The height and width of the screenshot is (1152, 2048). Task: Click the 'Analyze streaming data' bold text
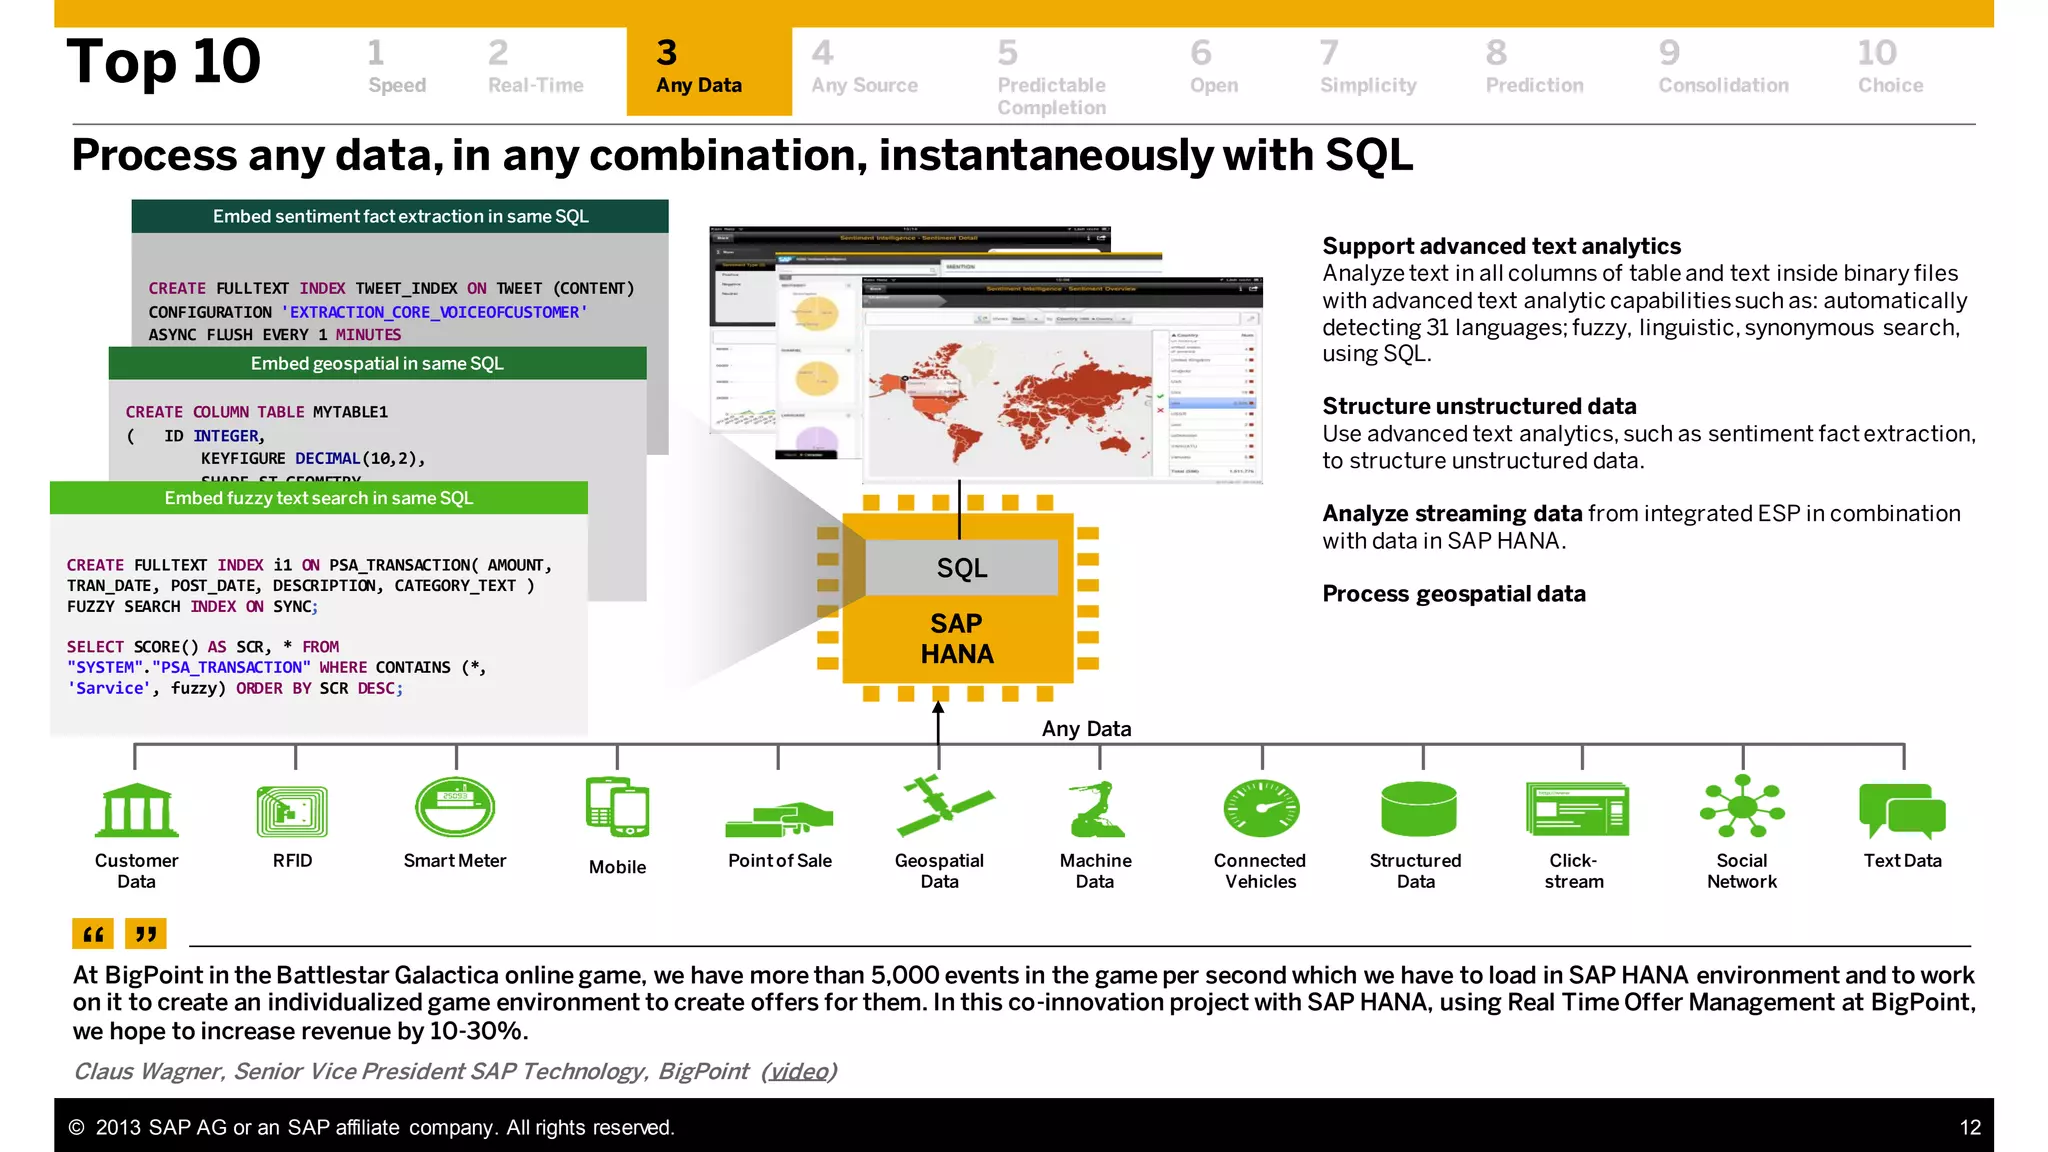tap(1452, 513)
